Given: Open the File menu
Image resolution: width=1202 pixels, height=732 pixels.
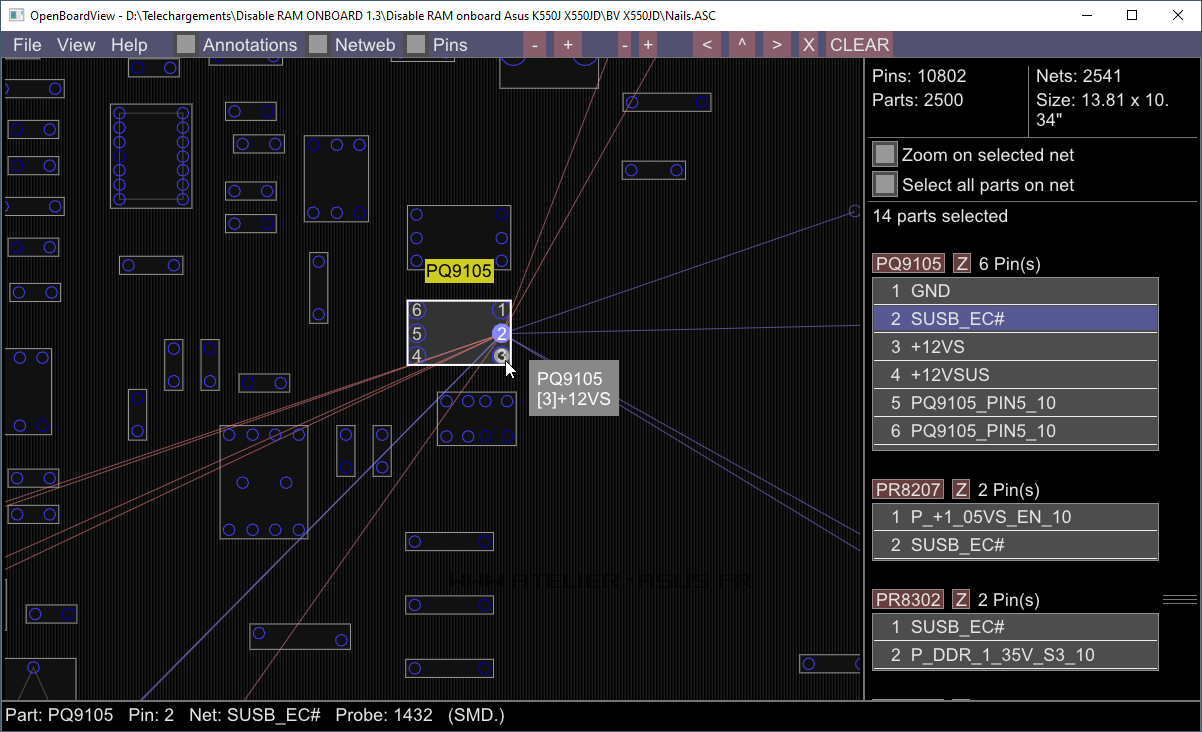Looking at the screenshot, I should [27, 45].
